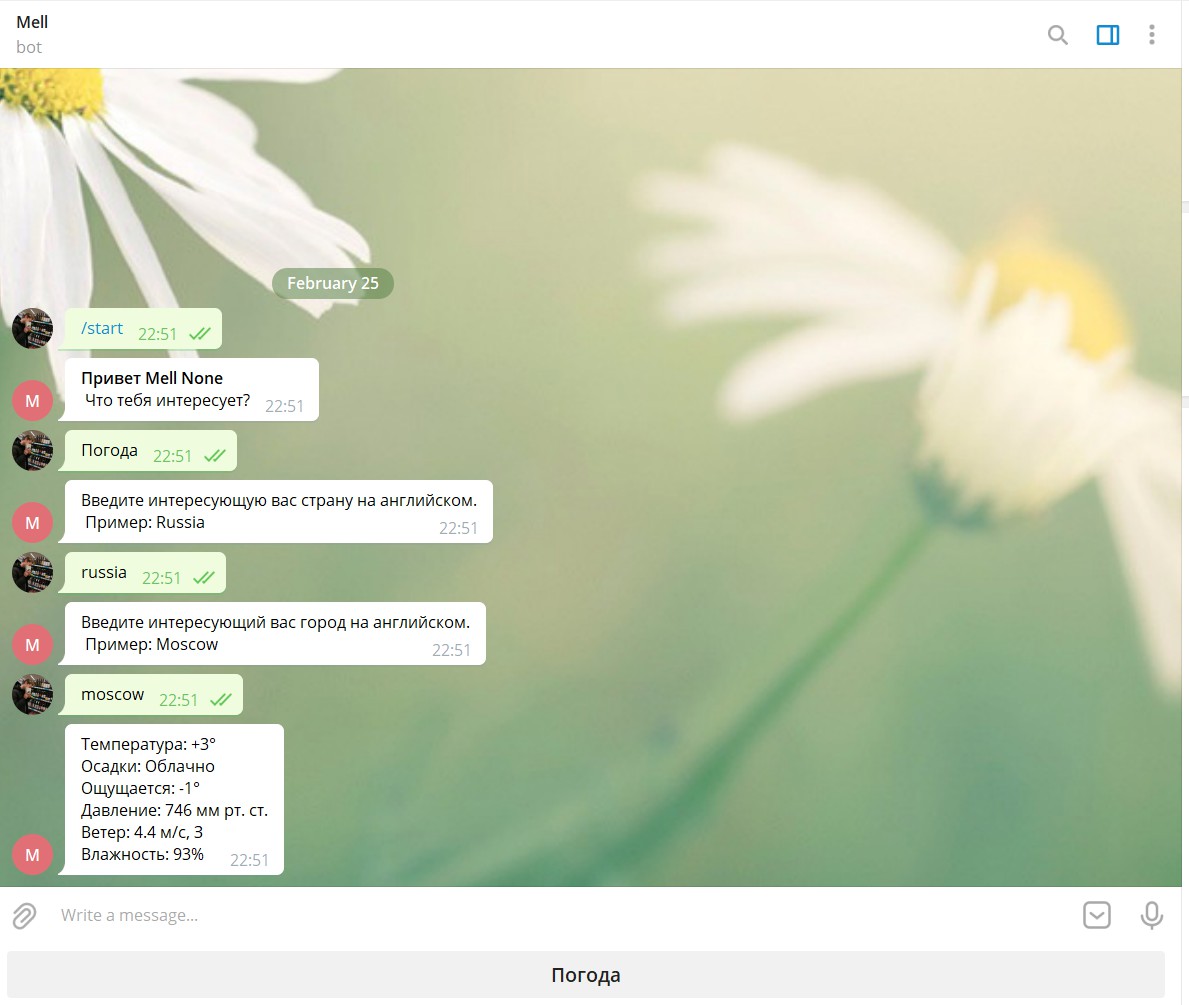Click bot avatar beside weather report message
The image size is (1189, 1005).
tap(33, 855)
